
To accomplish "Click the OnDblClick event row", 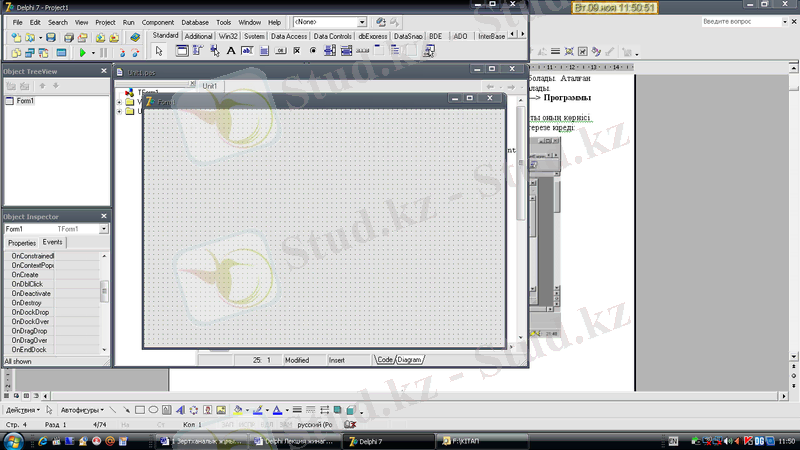I will pos(52,284).
